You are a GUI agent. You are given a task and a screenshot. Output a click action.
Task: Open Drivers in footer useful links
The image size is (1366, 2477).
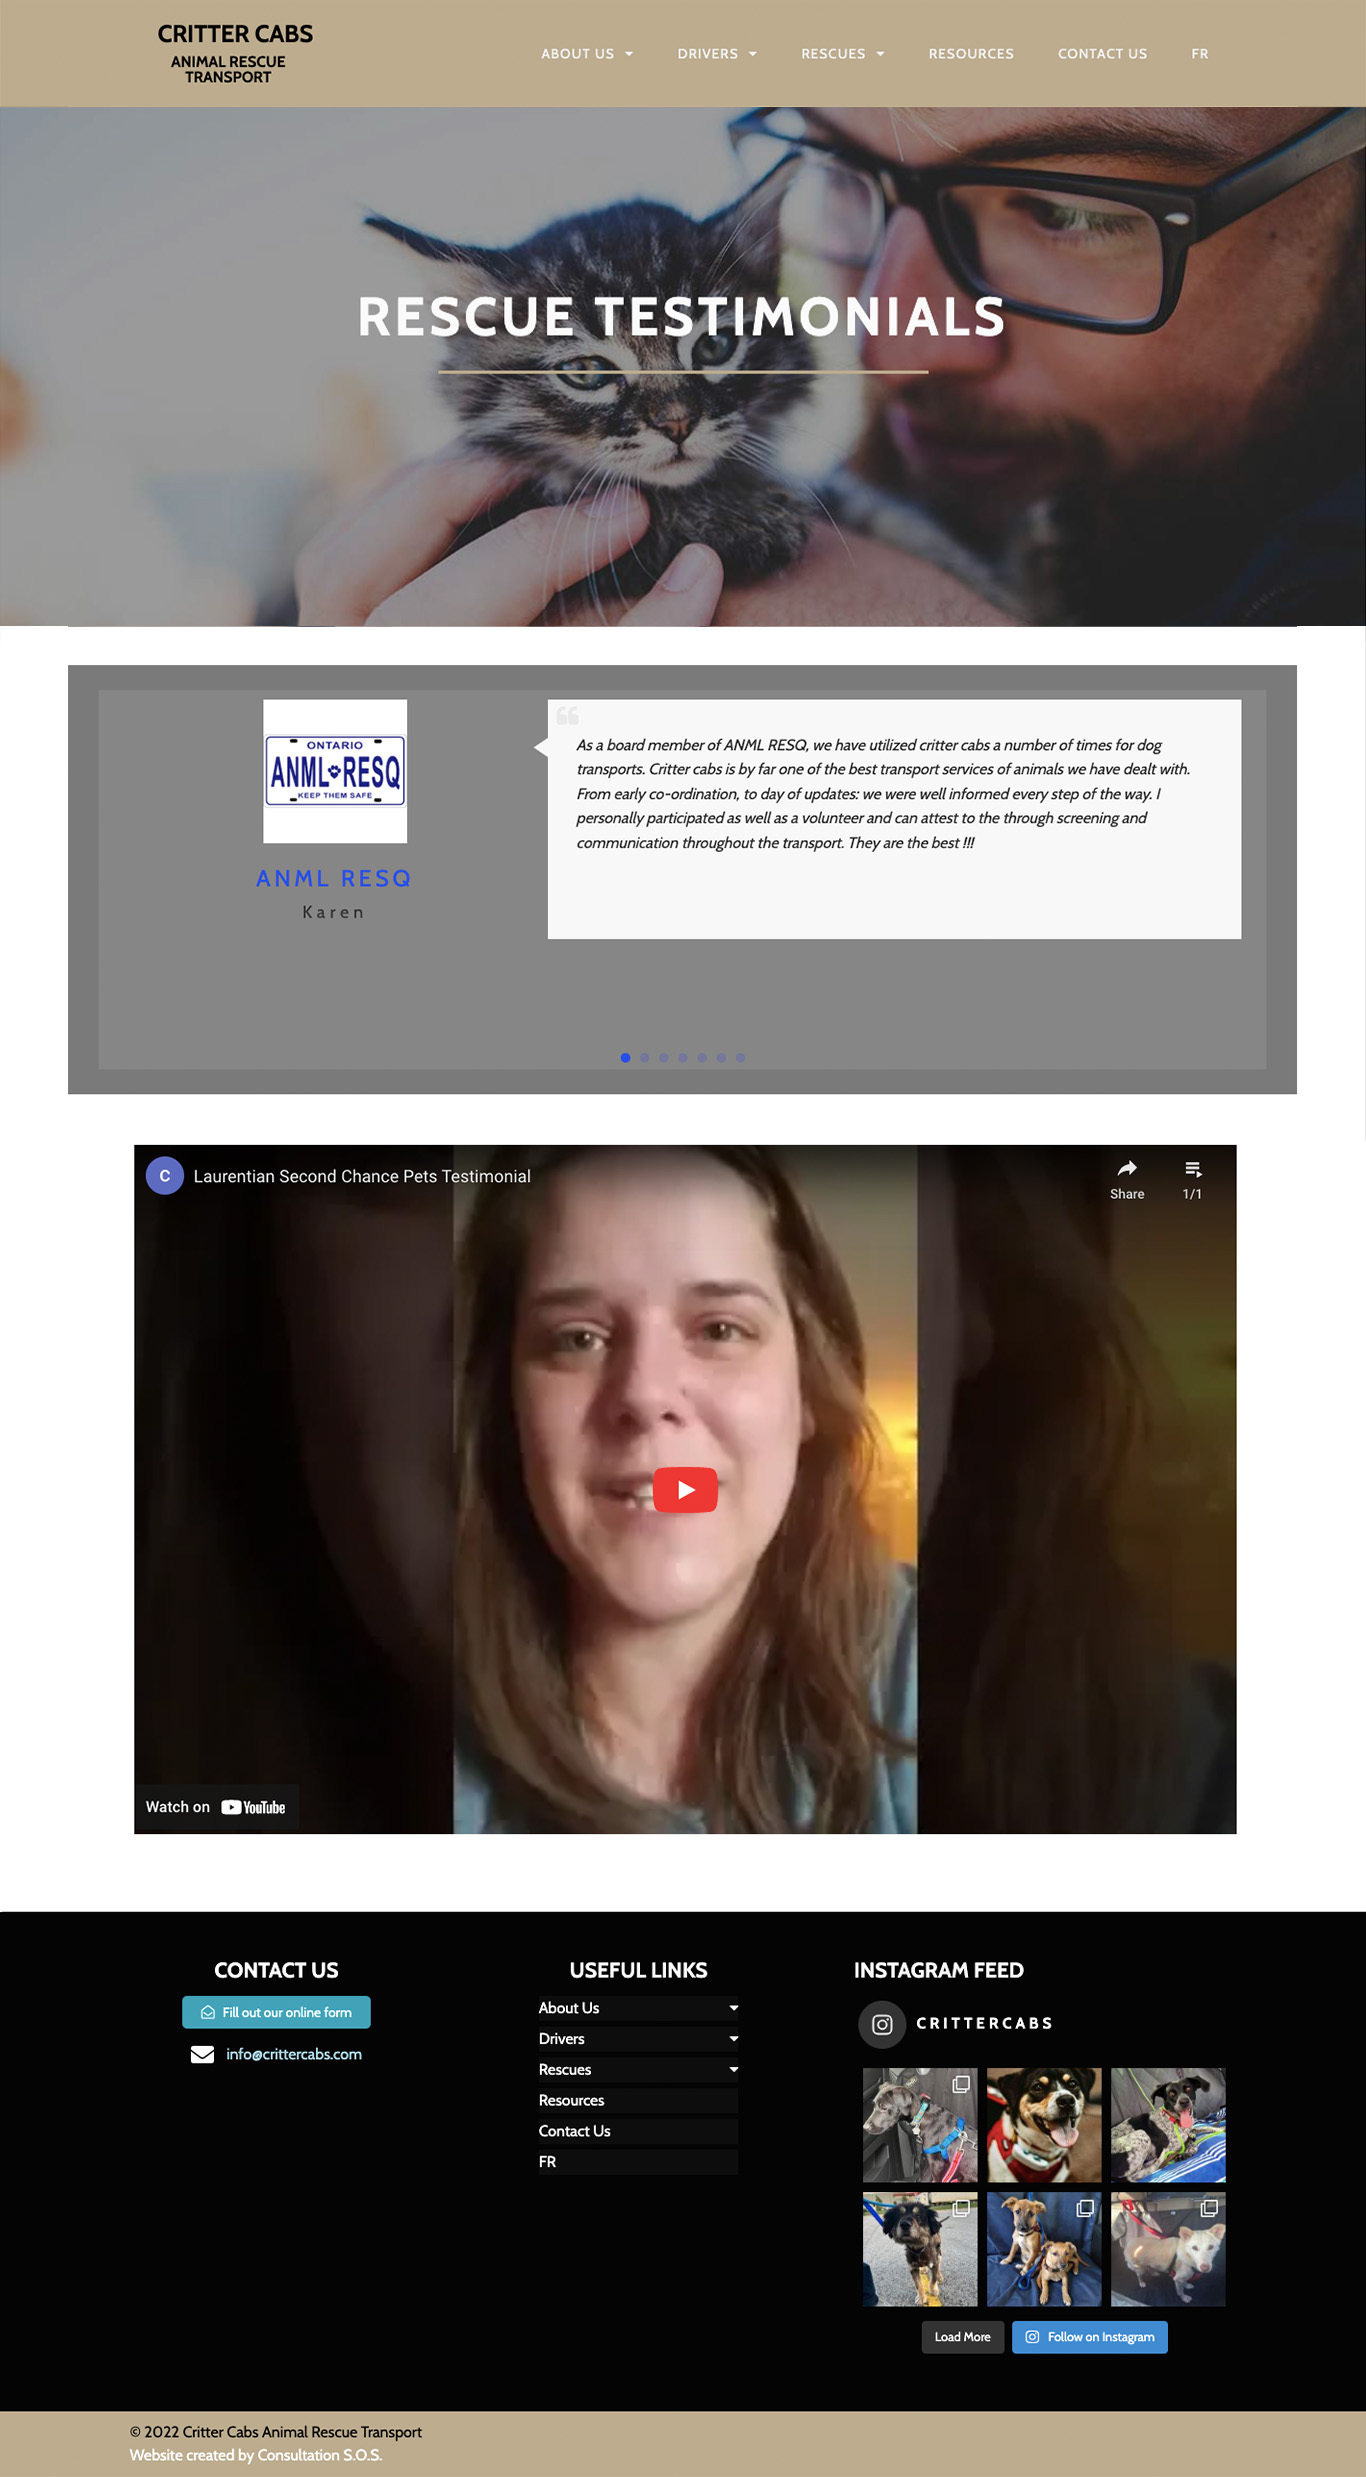pyautogui.click(x=561, y=2039)
